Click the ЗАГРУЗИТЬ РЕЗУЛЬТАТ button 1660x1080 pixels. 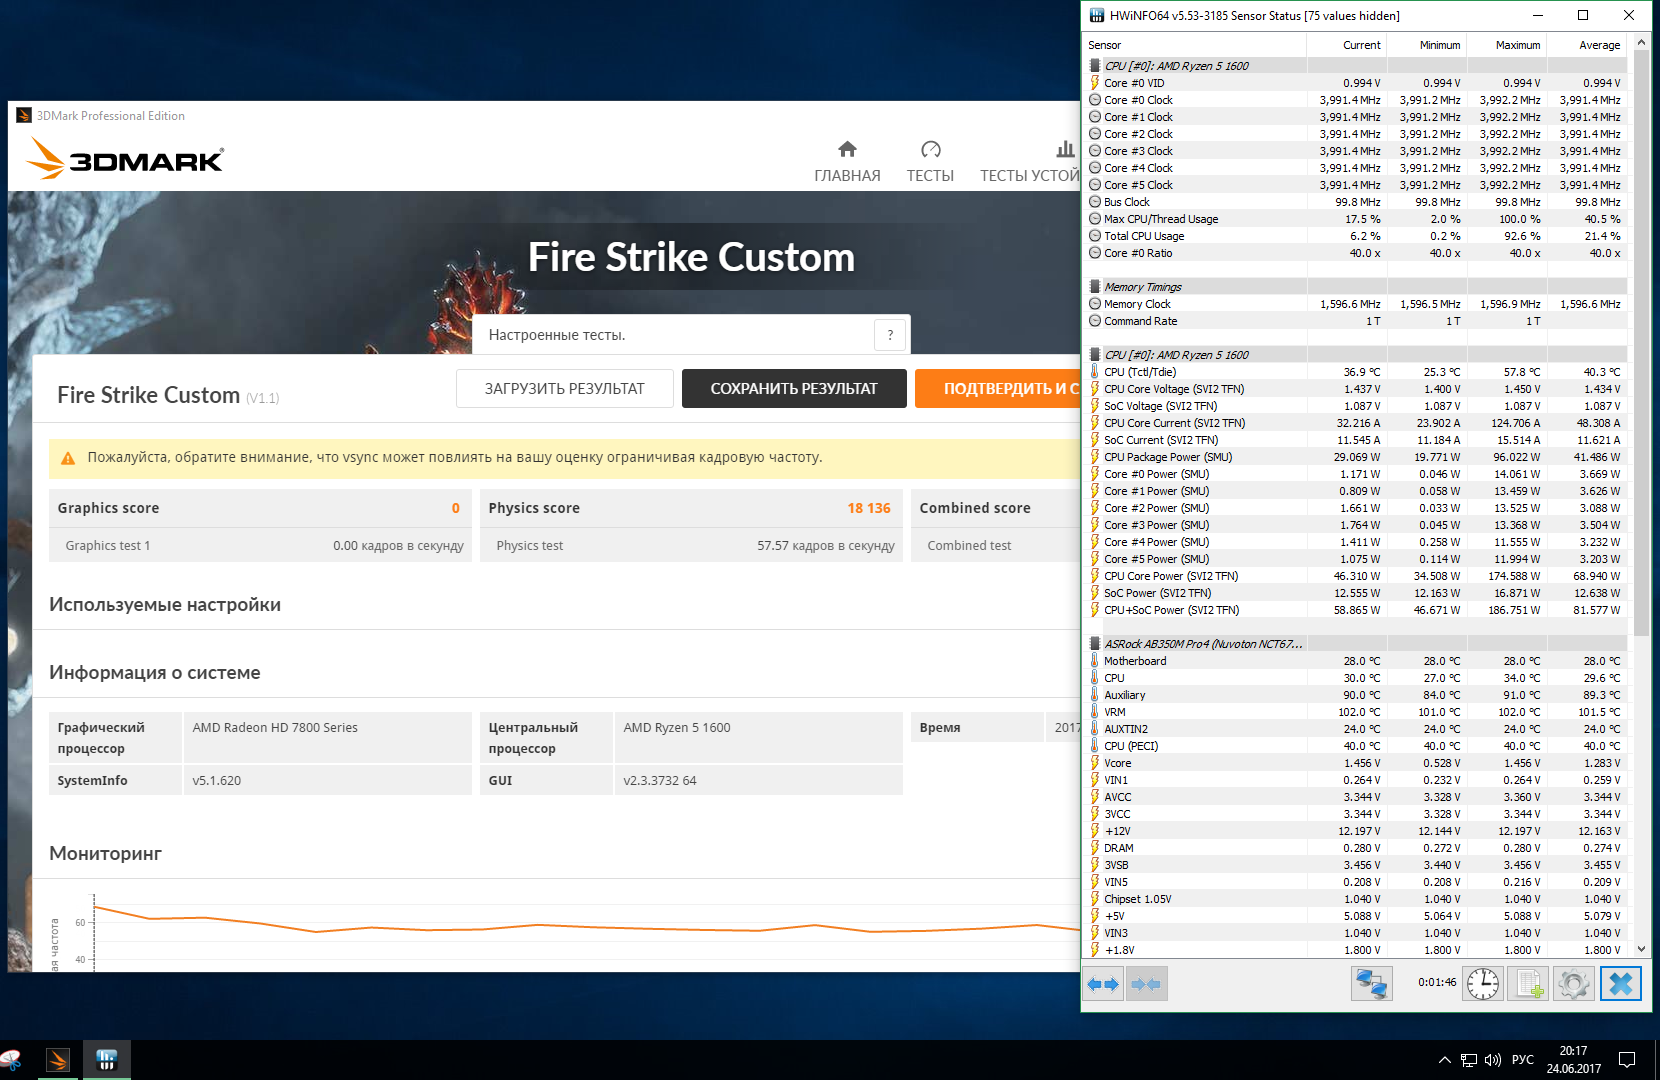coord(565,389)
